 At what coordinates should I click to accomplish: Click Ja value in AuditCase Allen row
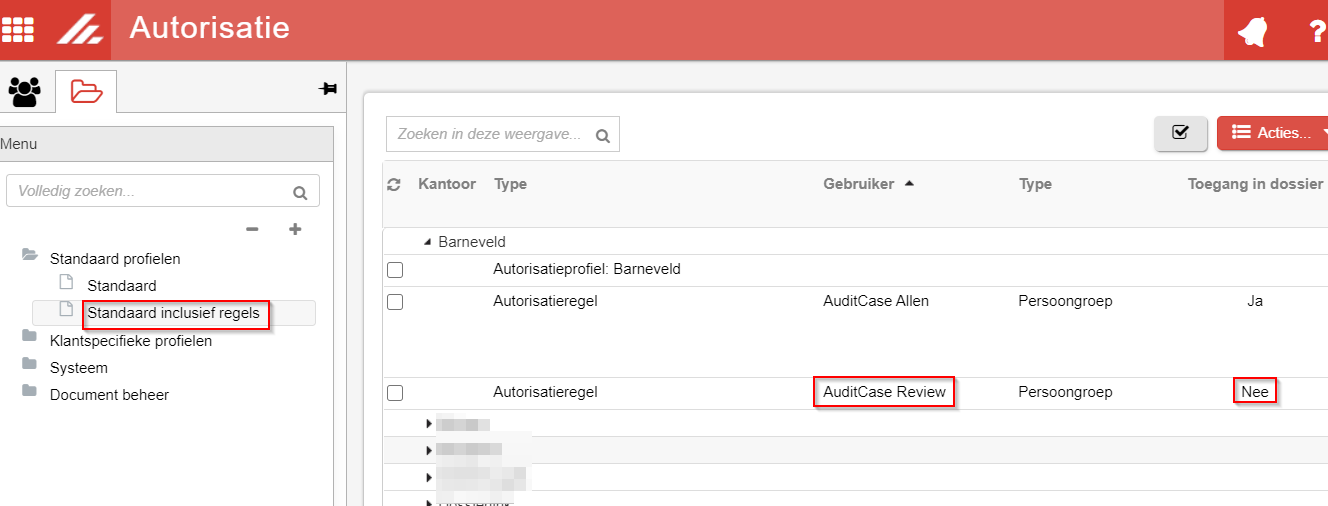pyautogui.click(x=1255, y=300)
